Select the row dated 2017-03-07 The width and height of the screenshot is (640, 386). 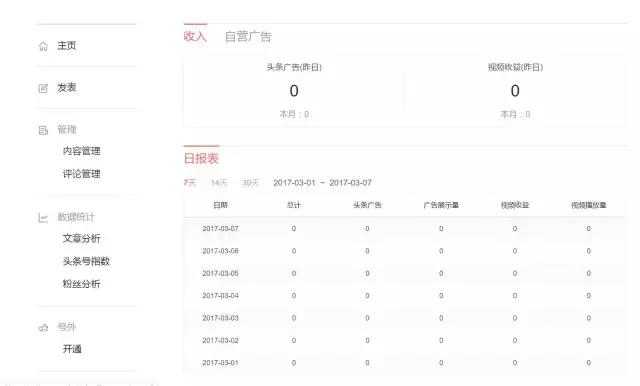(404, 229)
